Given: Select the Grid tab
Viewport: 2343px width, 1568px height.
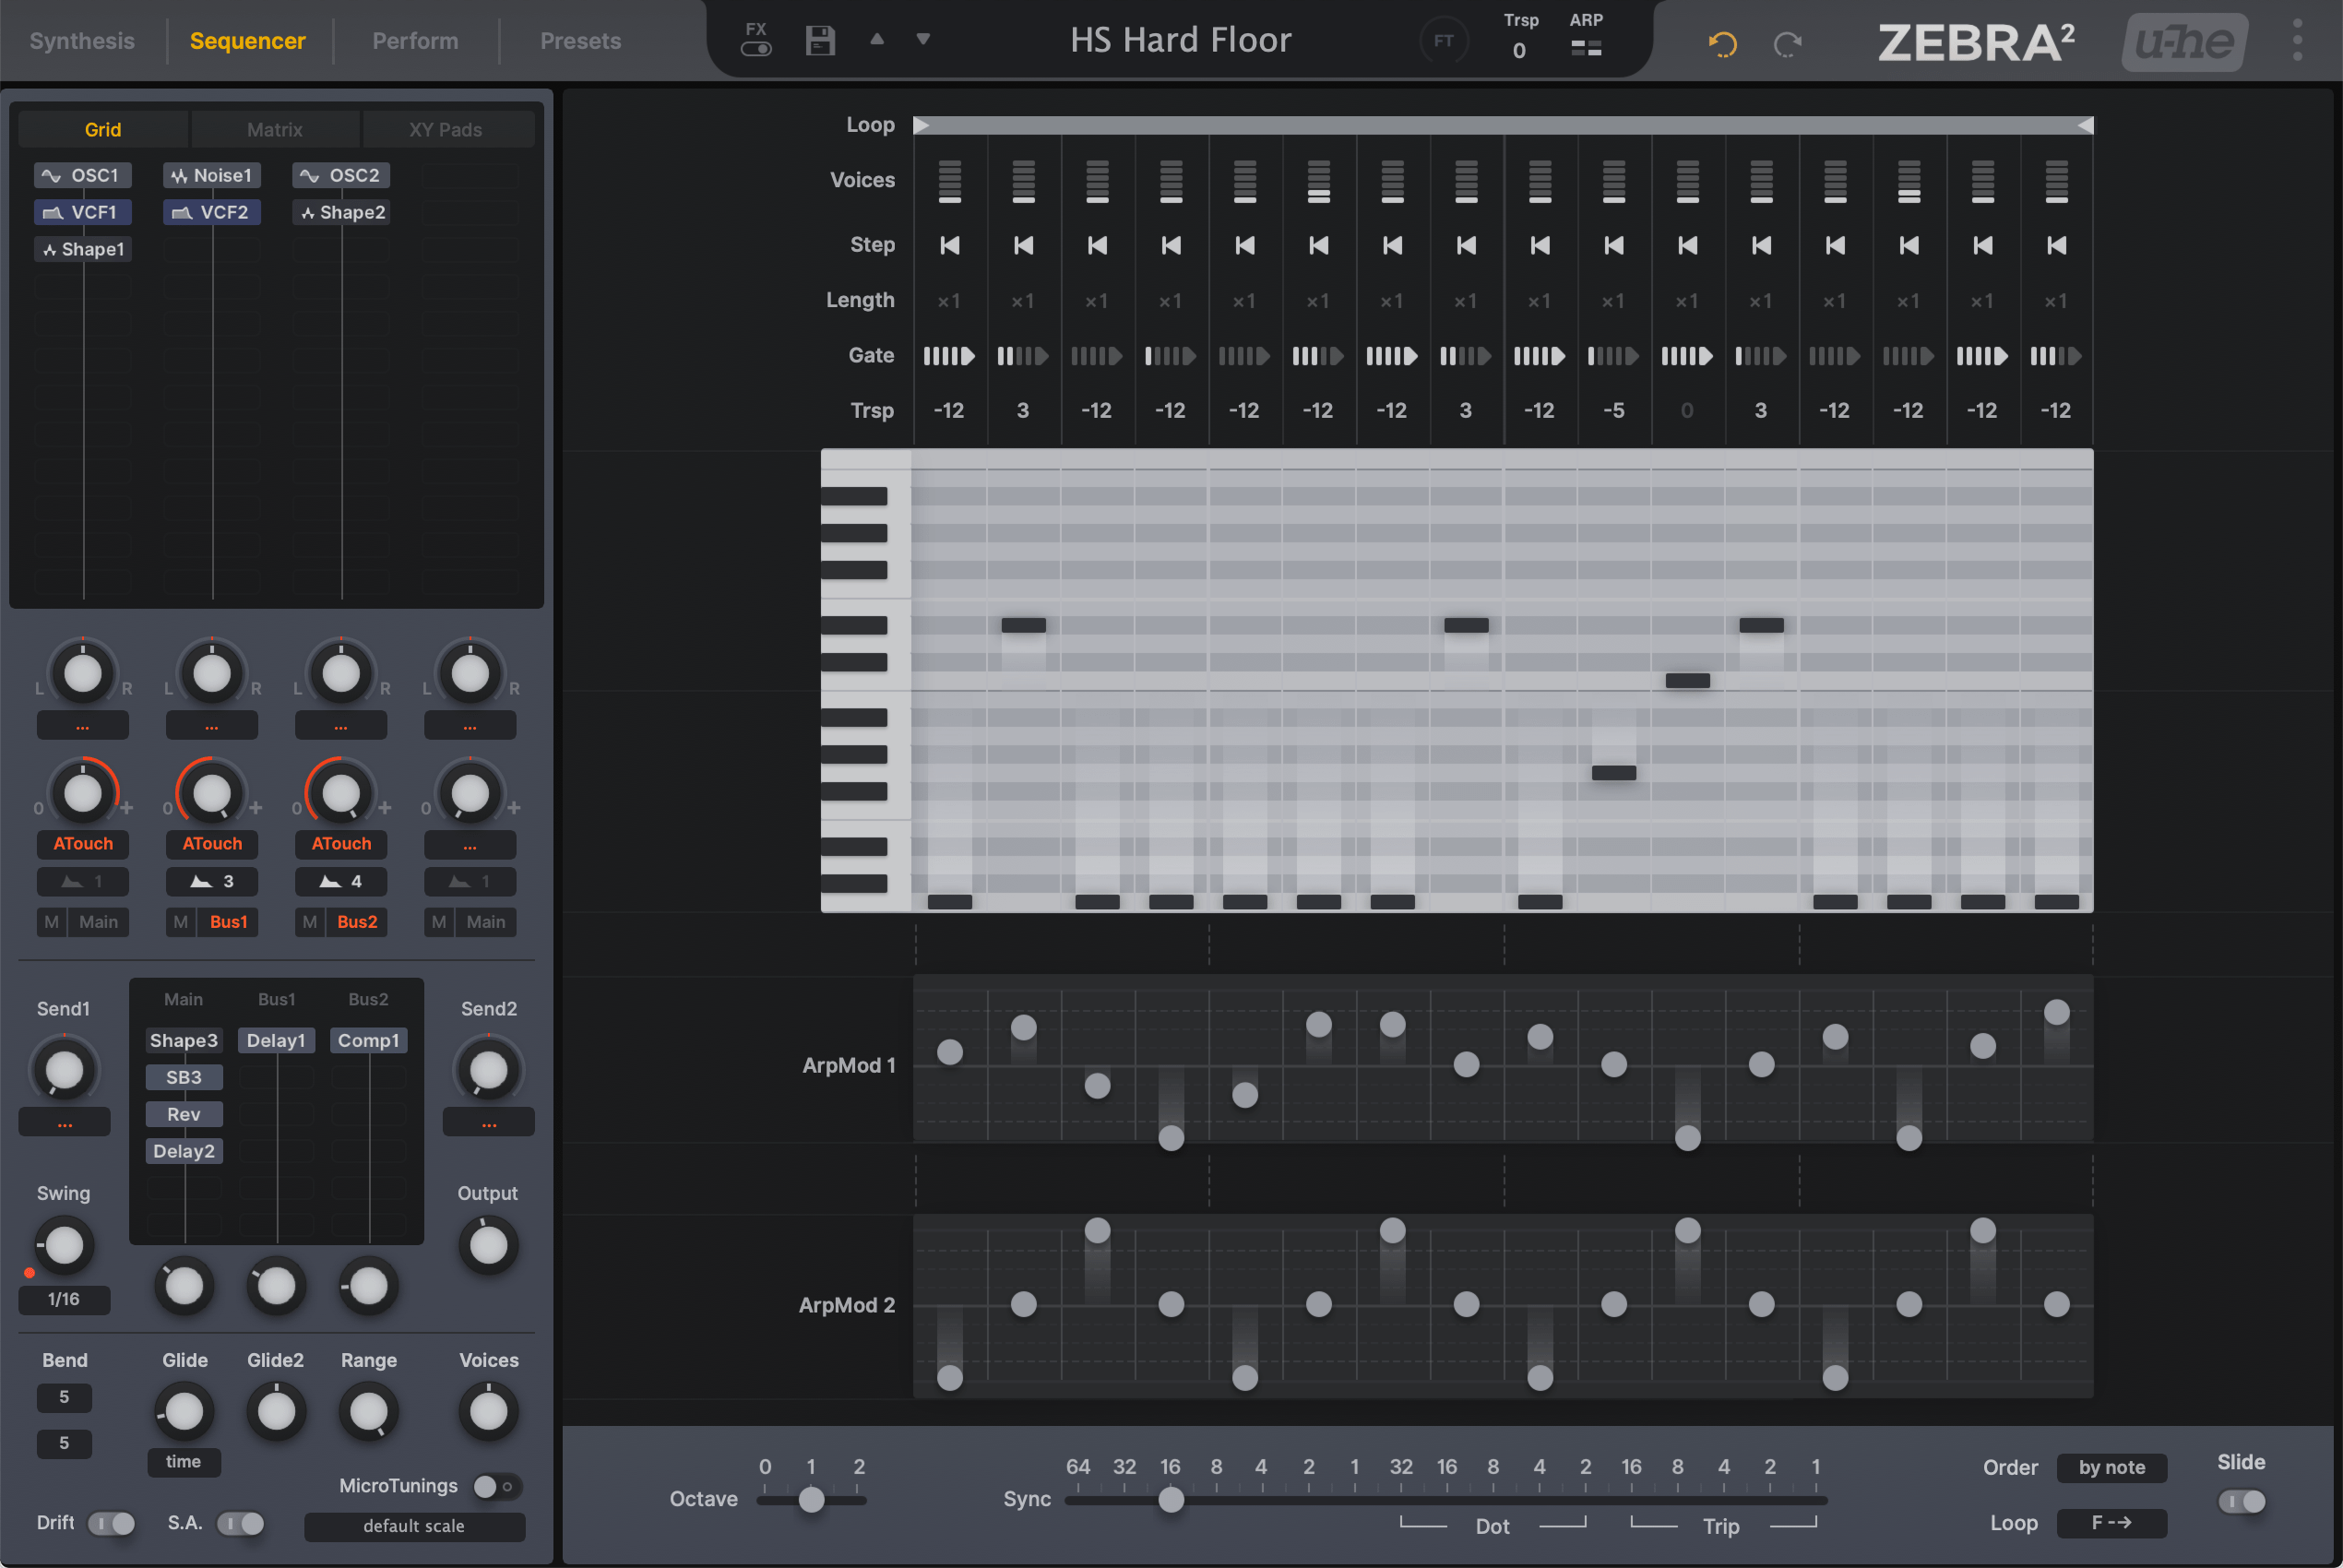Looking at the screenshot, I should (x=103, y=130).
